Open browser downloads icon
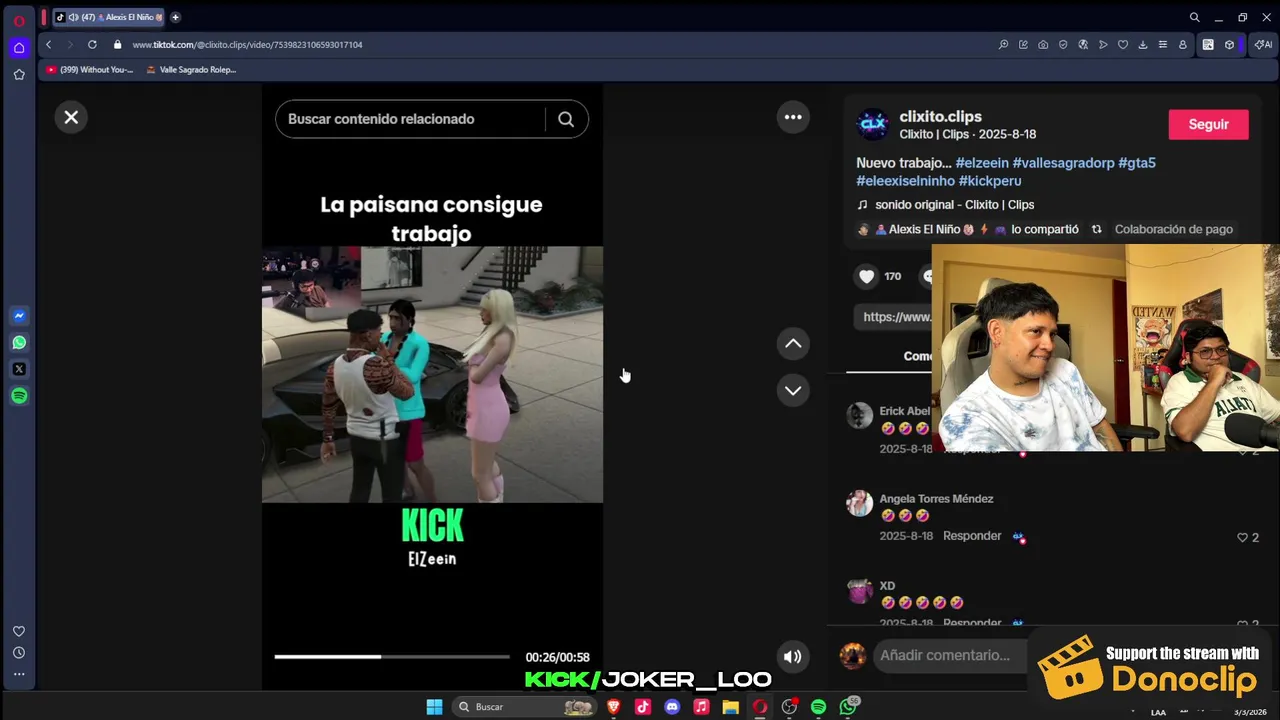 [1143, 44]
